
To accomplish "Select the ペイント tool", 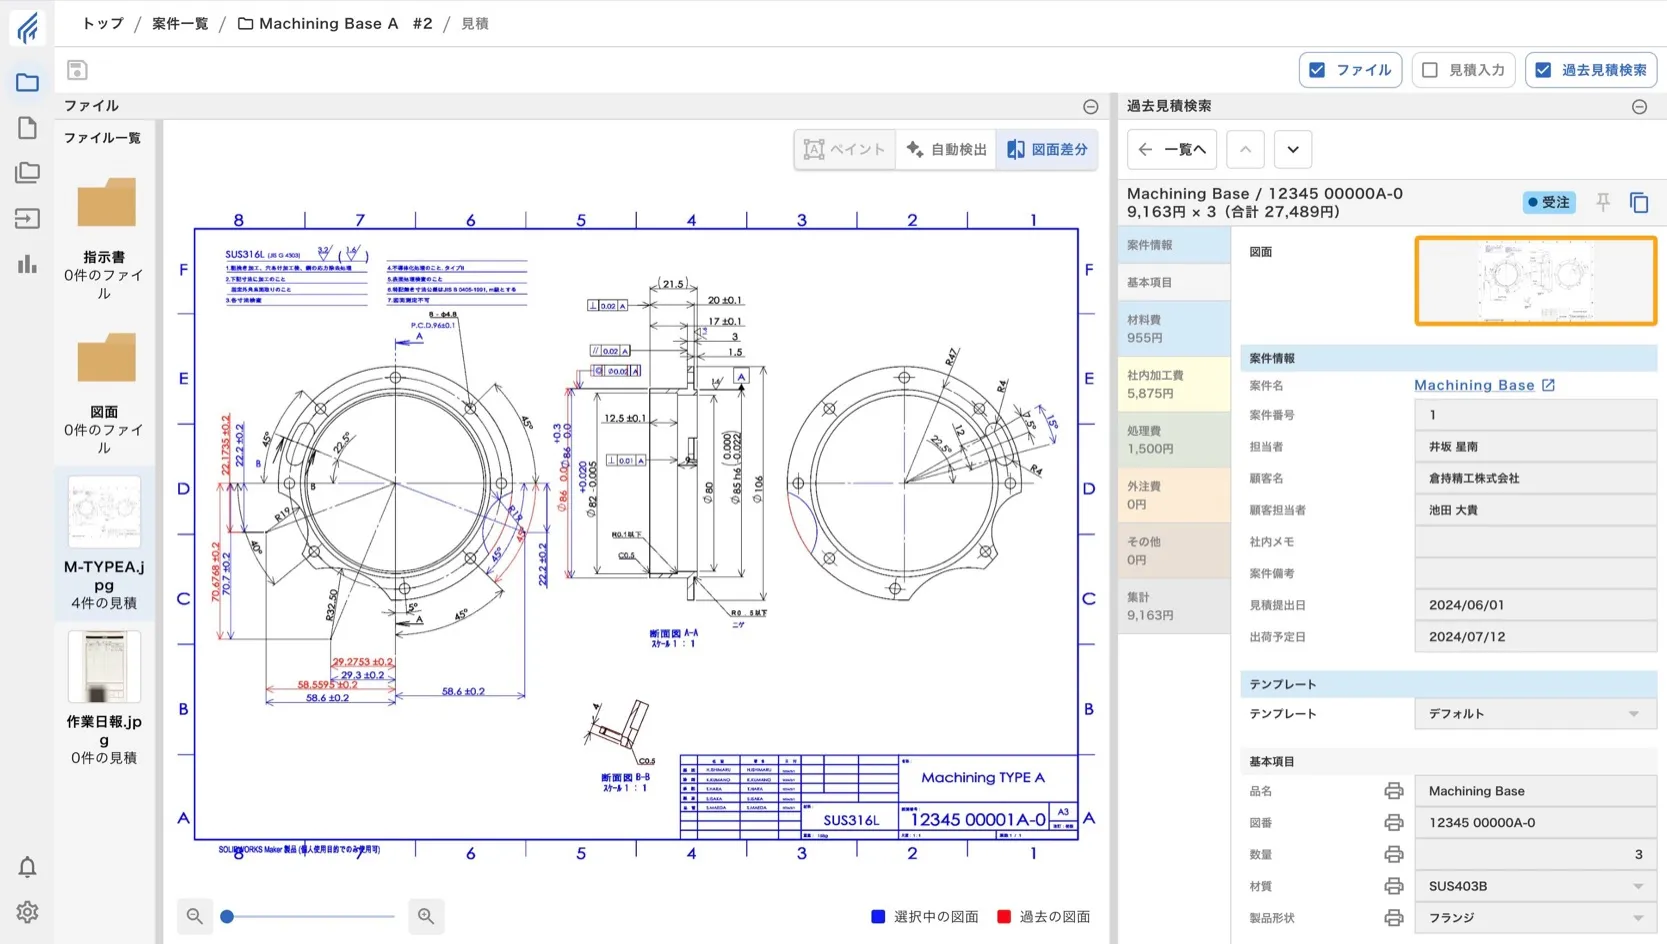I will point(845,150).
